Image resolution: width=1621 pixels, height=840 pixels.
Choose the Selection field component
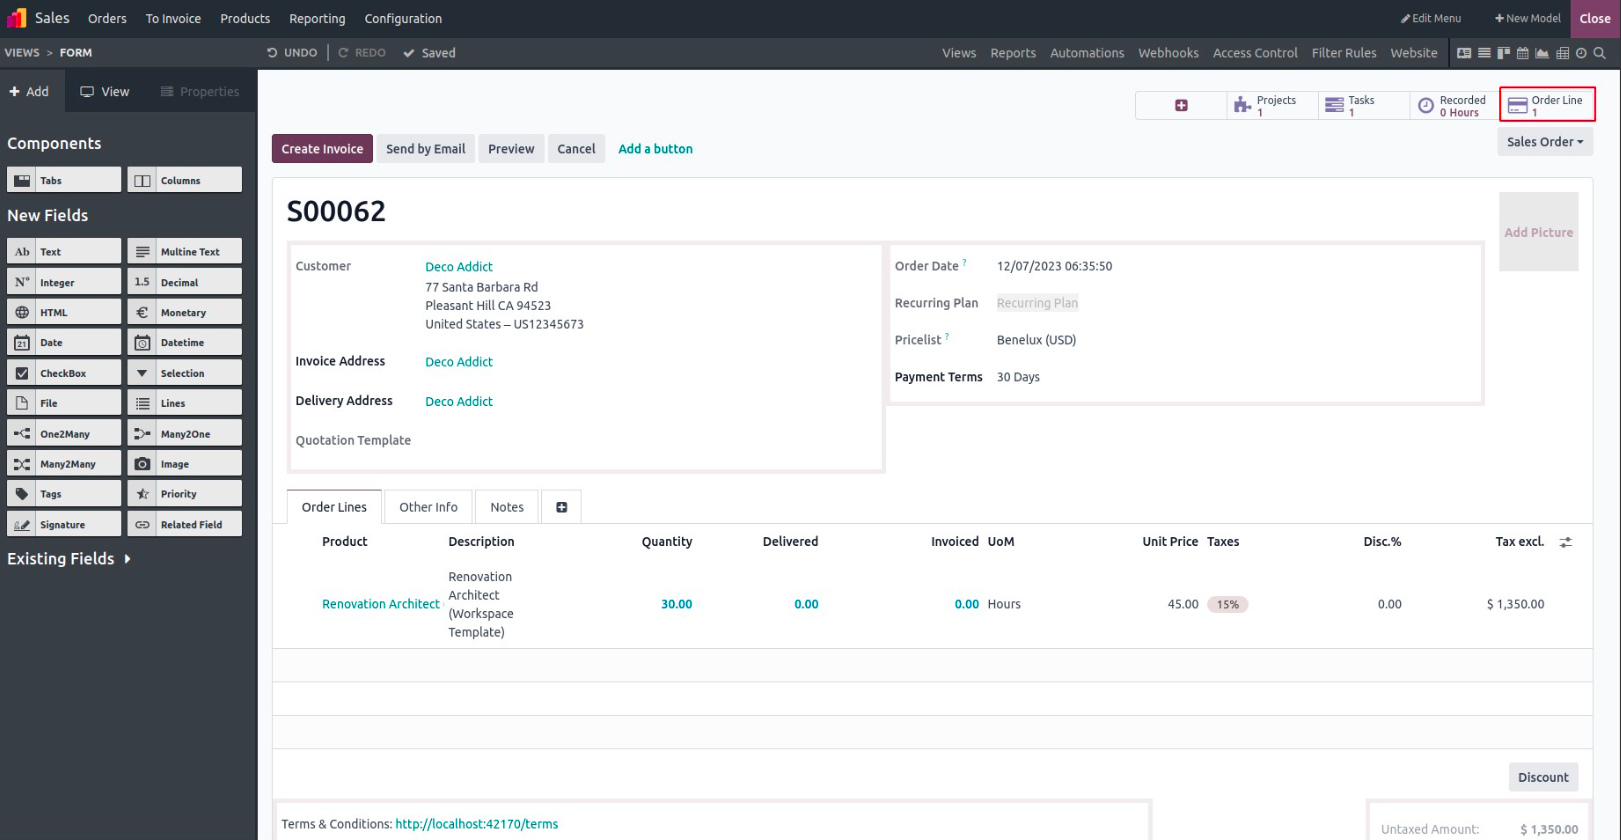point(184,373)
